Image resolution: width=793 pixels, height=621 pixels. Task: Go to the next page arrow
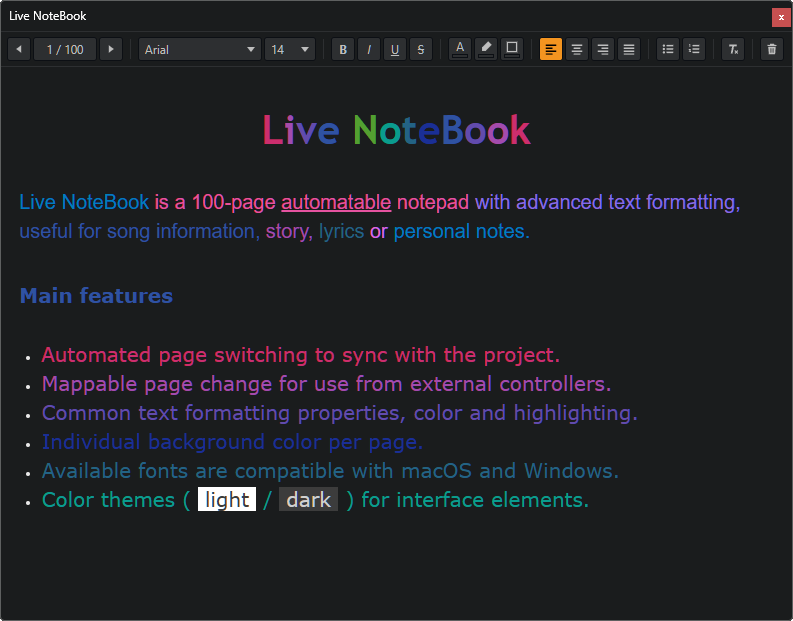111,50
